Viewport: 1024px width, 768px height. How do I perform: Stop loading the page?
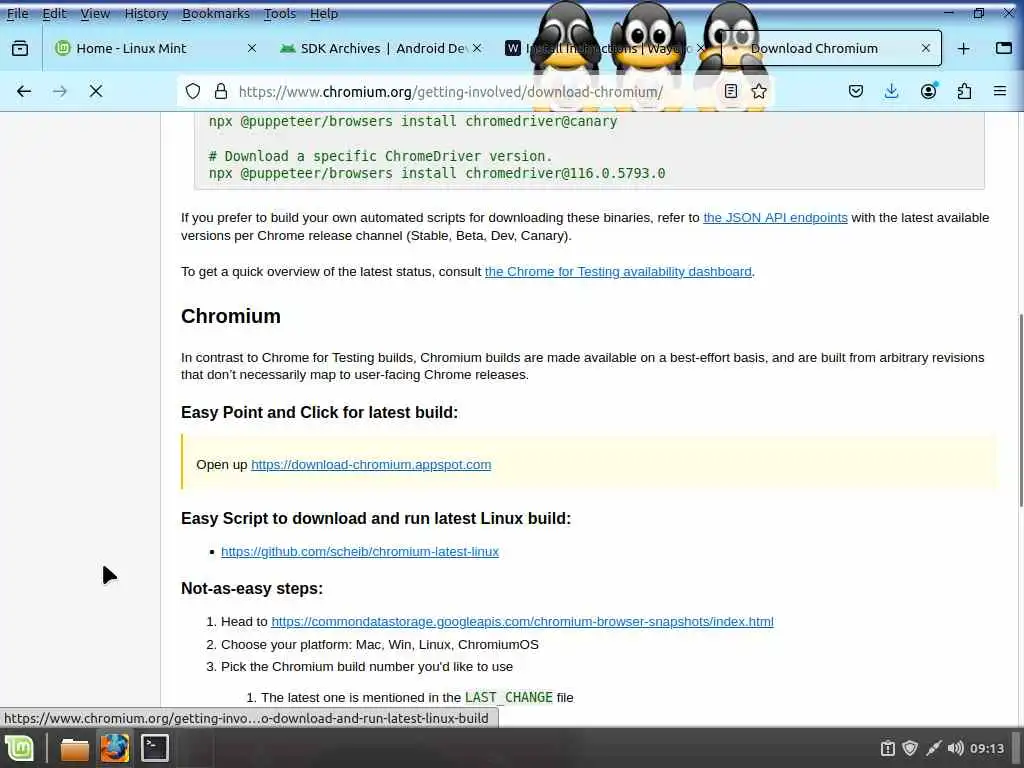point(96,91)
